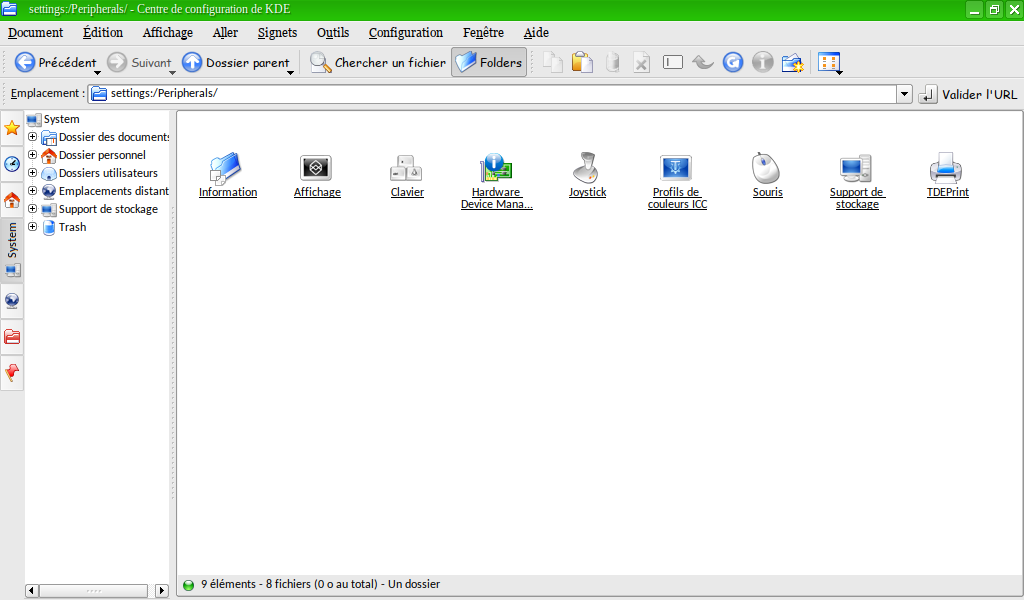Open the Information icon

227,168
